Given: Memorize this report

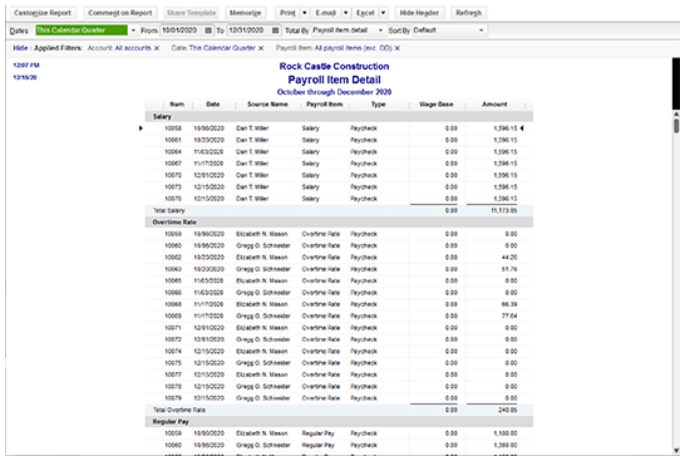Looking at the screenshot, I should 245,13.
